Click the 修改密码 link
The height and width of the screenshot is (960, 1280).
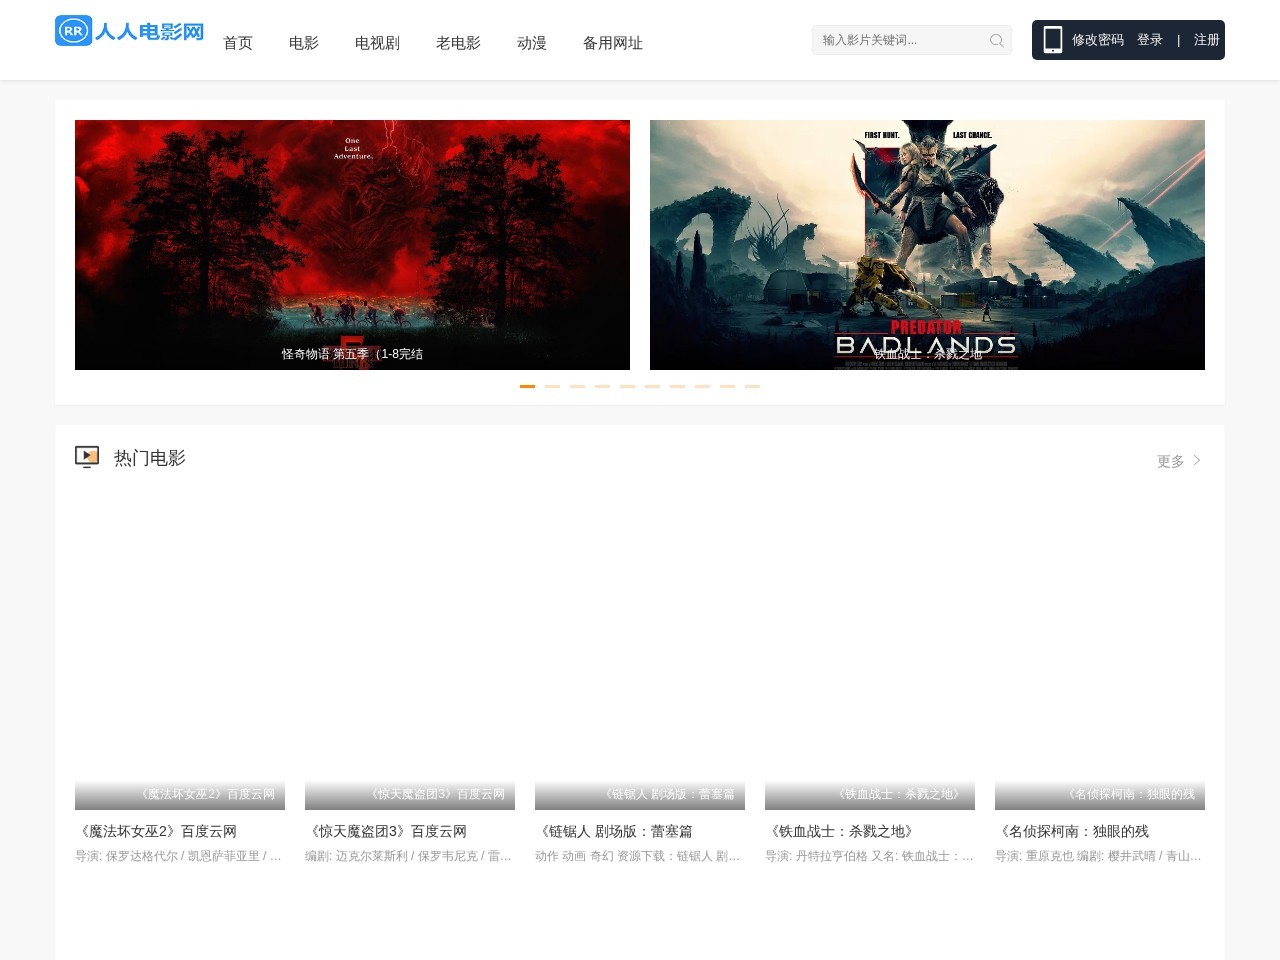(1098, 40)
